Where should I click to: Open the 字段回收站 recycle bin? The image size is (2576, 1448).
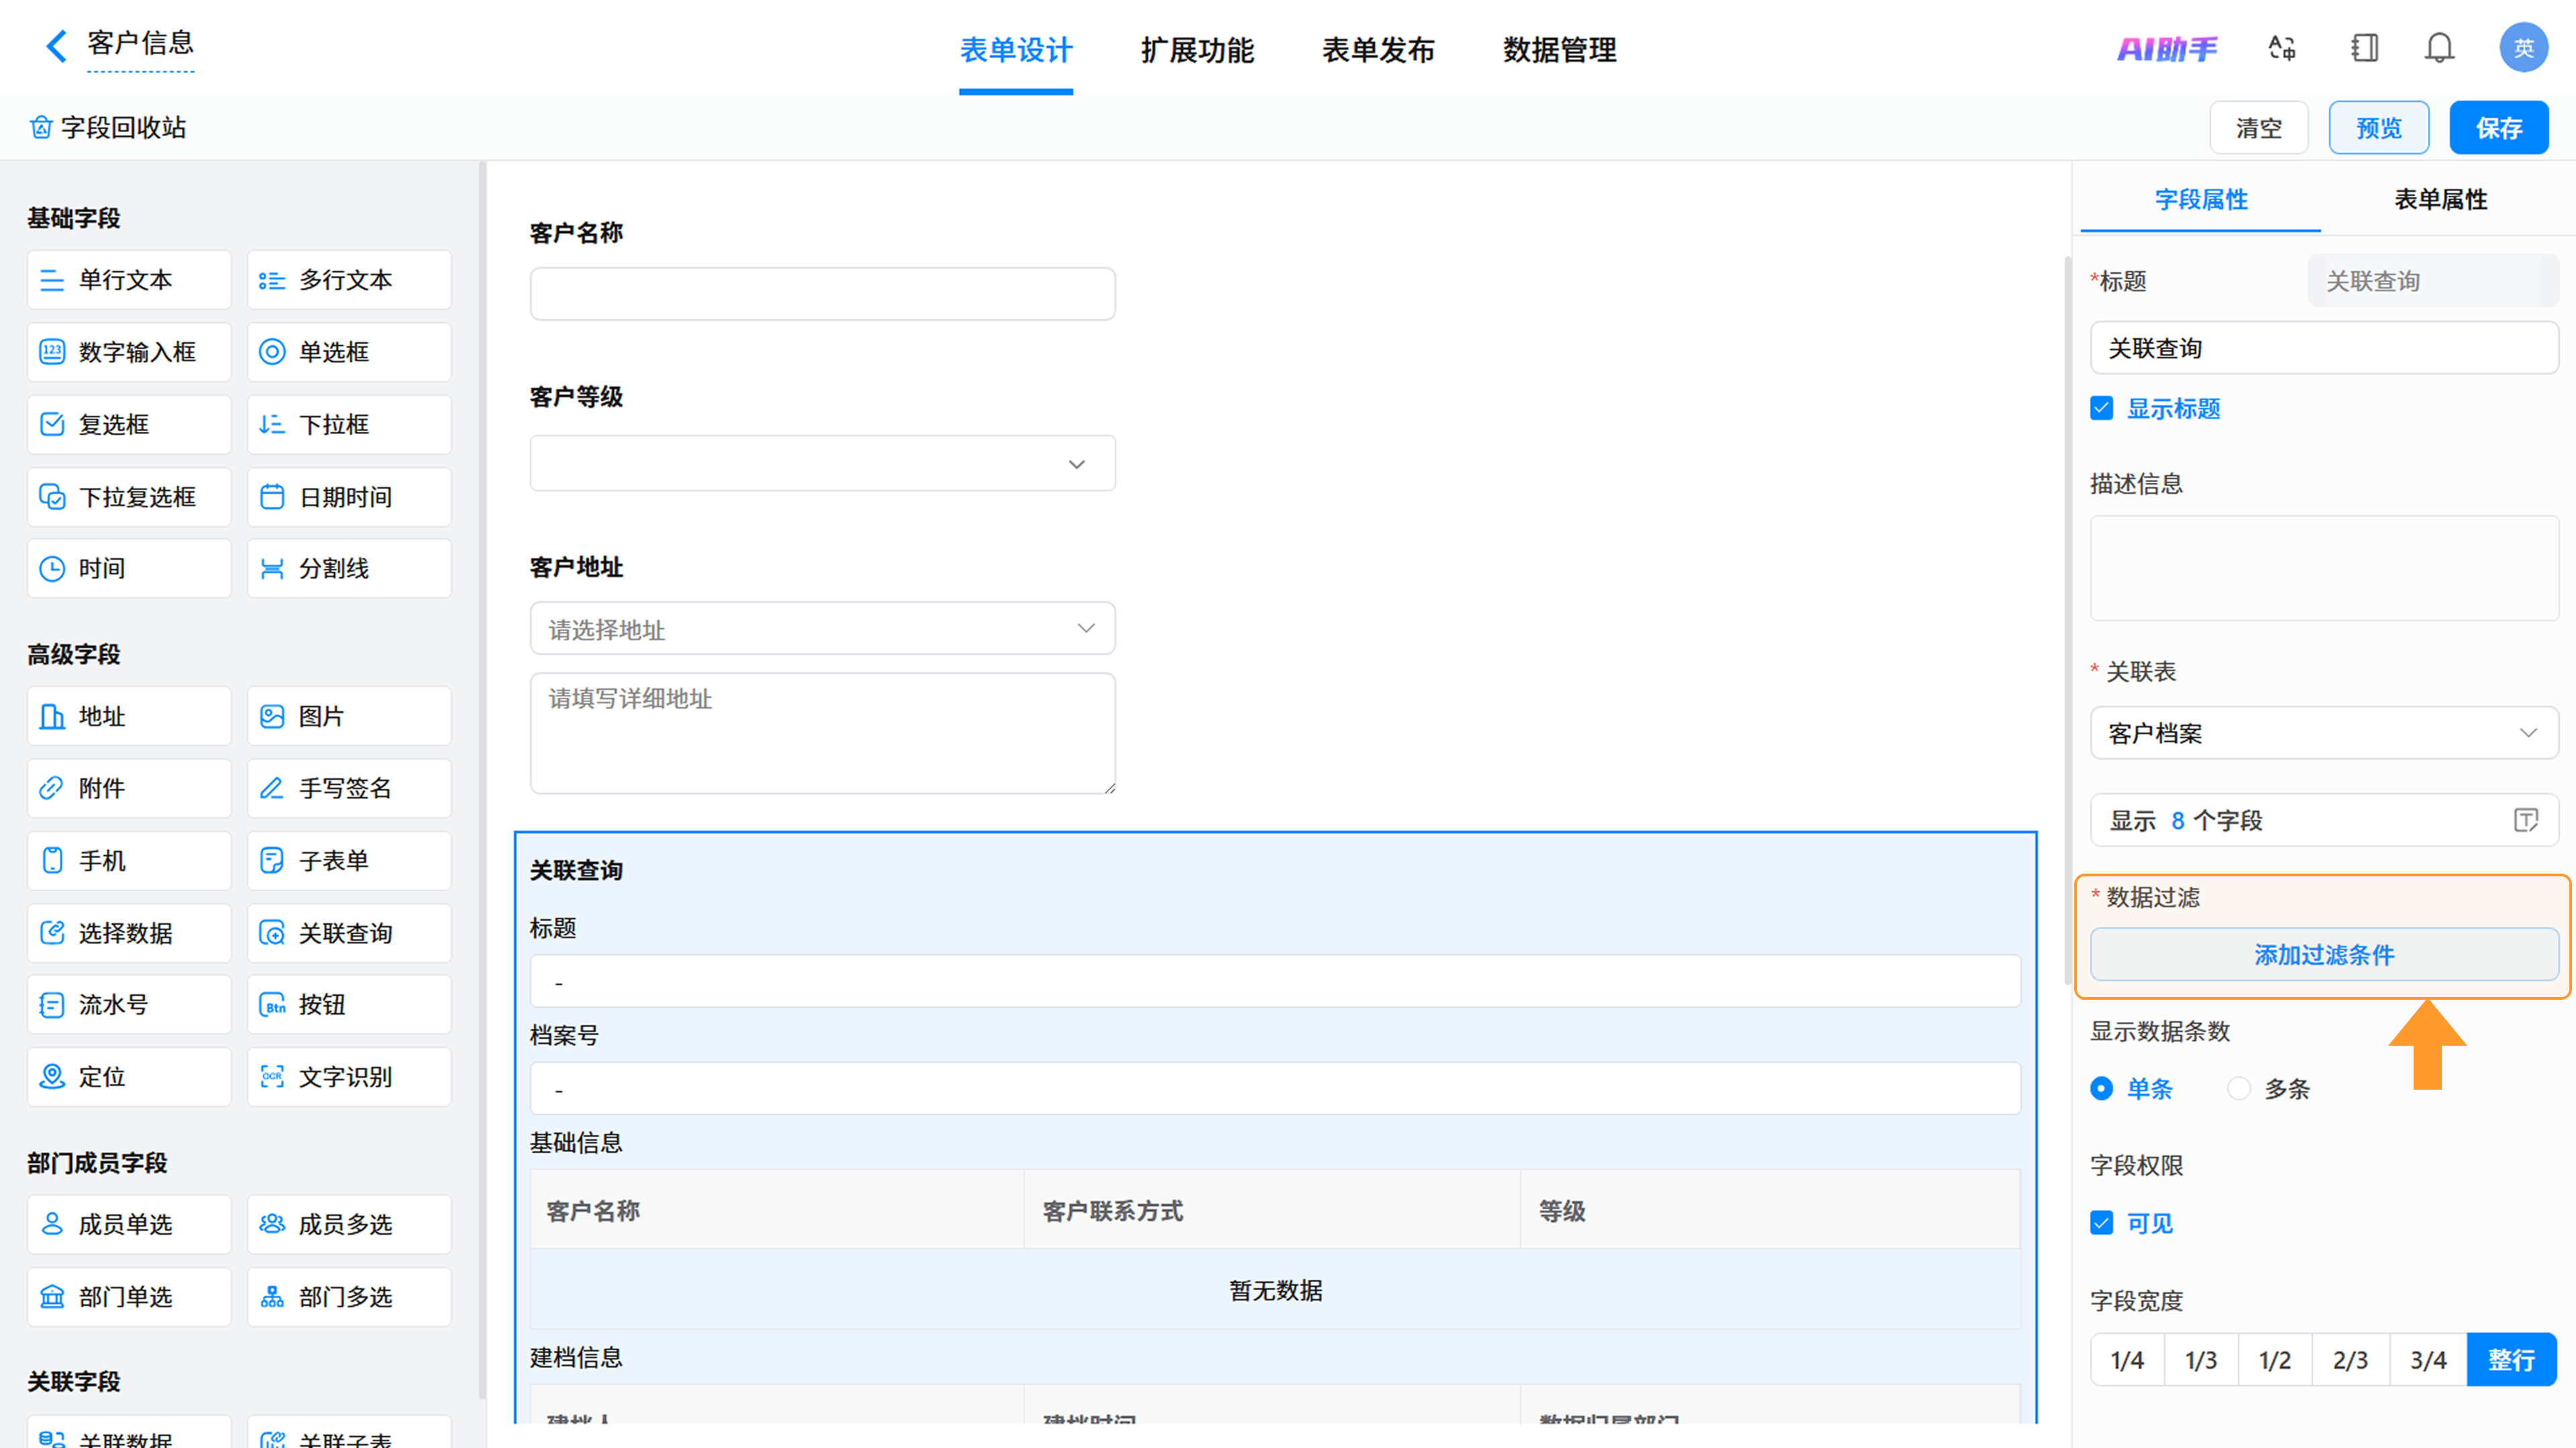pos(108,127)
